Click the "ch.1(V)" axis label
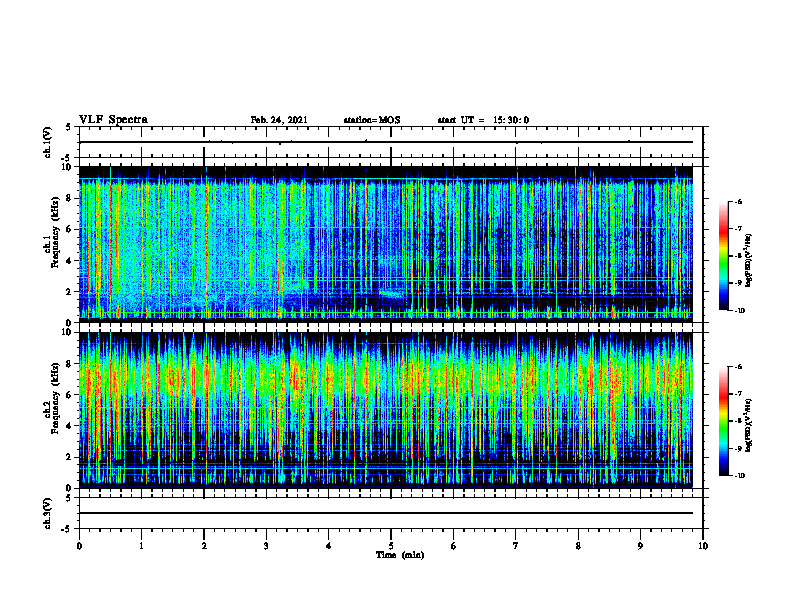The height and width of the screenshot is (612, 792). tap(48, 142)
